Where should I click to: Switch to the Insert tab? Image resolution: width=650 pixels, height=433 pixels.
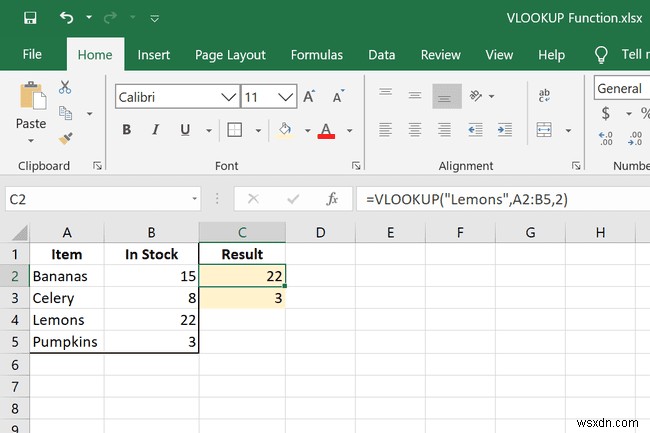153,55
